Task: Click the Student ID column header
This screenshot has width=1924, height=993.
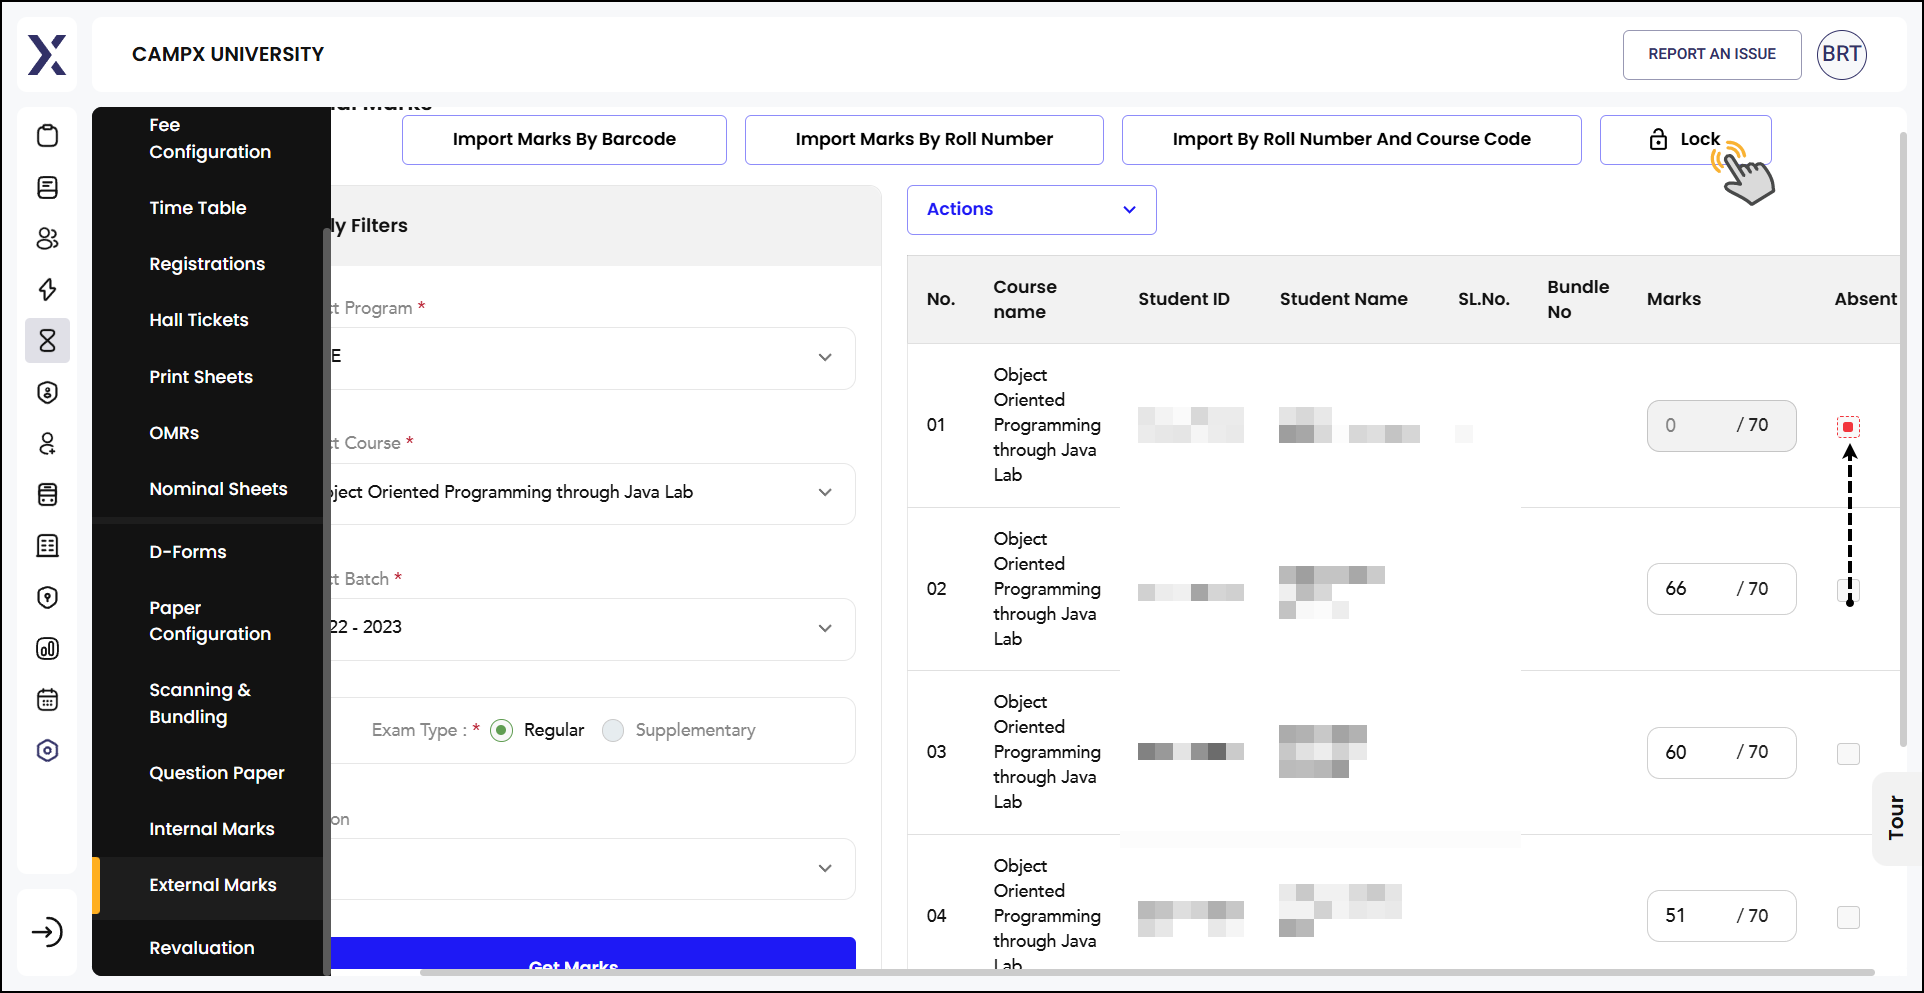Action: [x=1184, y=299]
